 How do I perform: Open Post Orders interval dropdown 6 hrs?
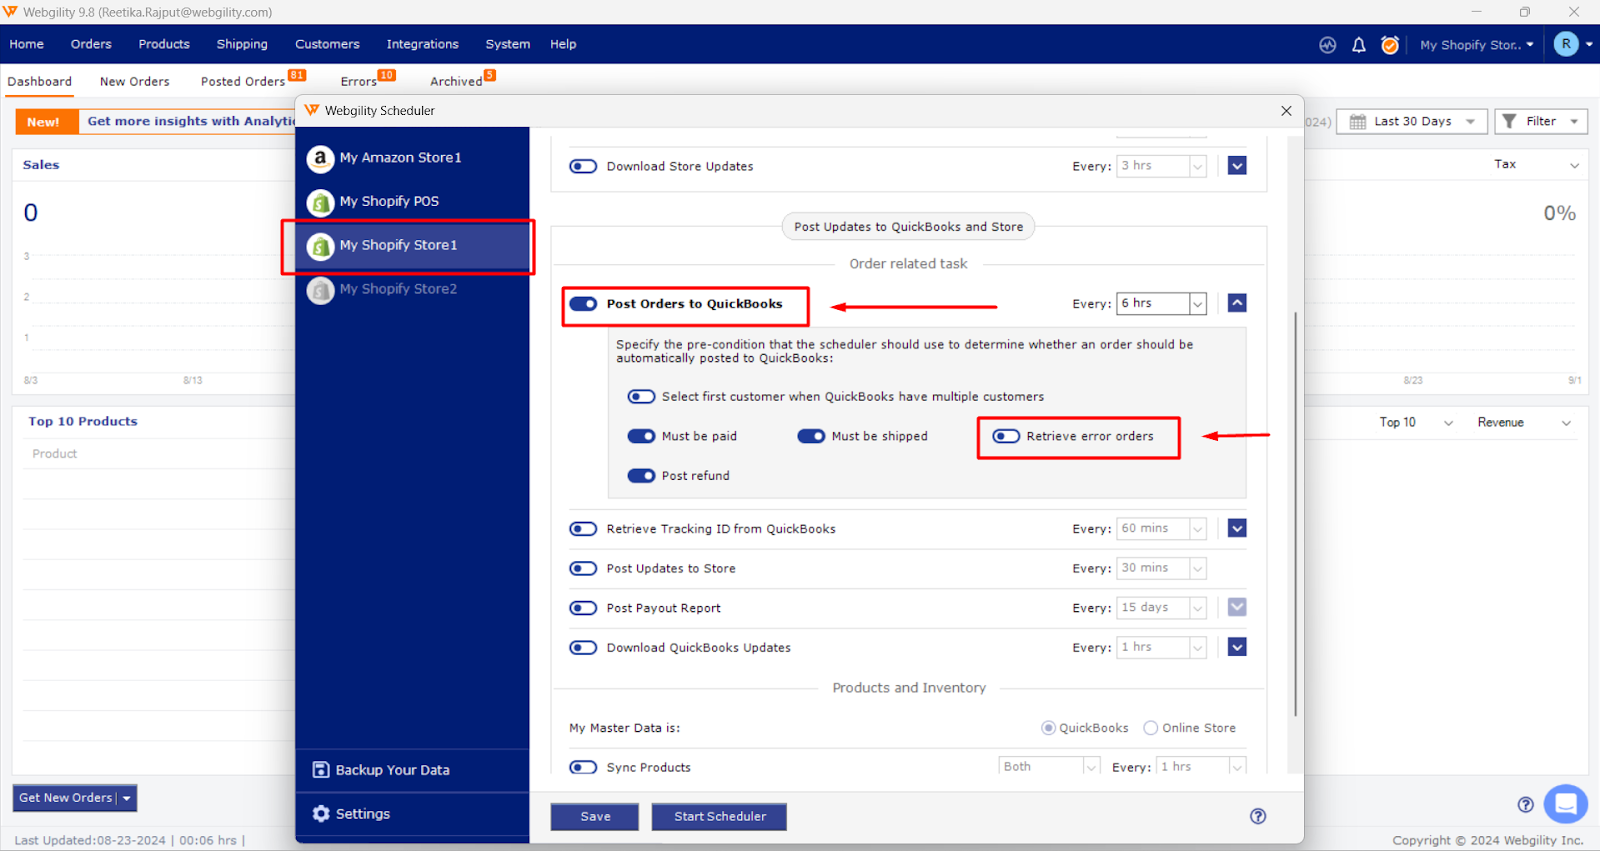tap(1161, 303)
